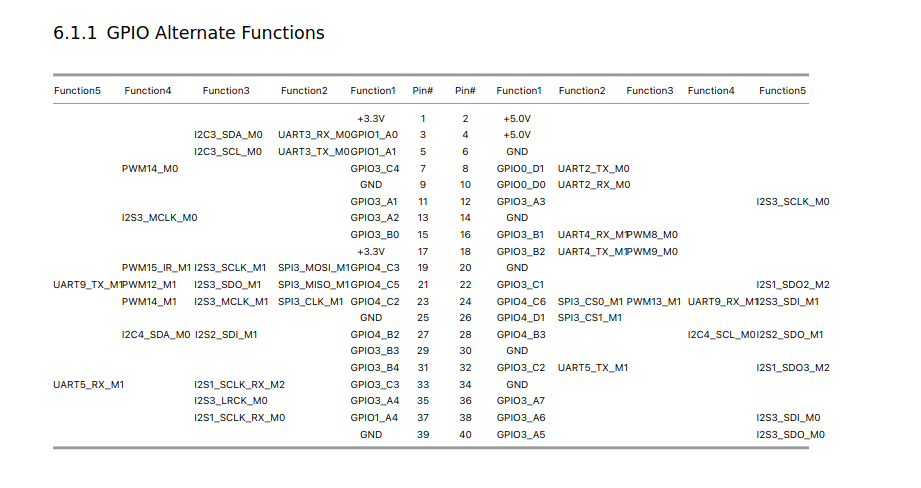The height and width of the screenshot is (488, 921).
Task: Select the GPIO3_A3 cell
Action: click(521, 201)
